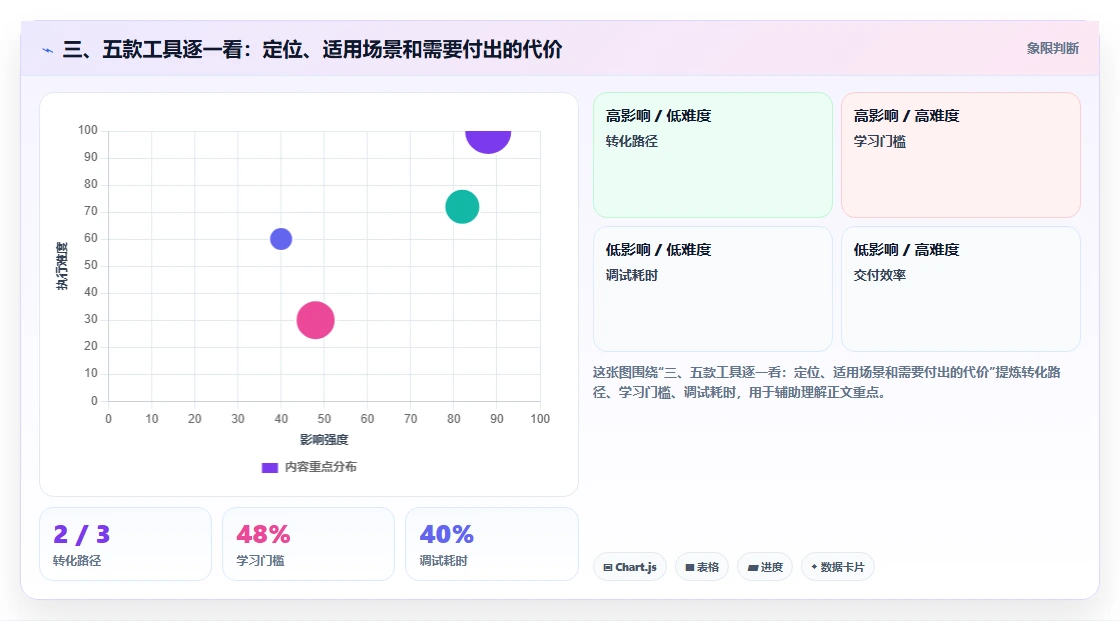Select the purple bubble at top of chart

pyautogui.click(x=488, y=141)
